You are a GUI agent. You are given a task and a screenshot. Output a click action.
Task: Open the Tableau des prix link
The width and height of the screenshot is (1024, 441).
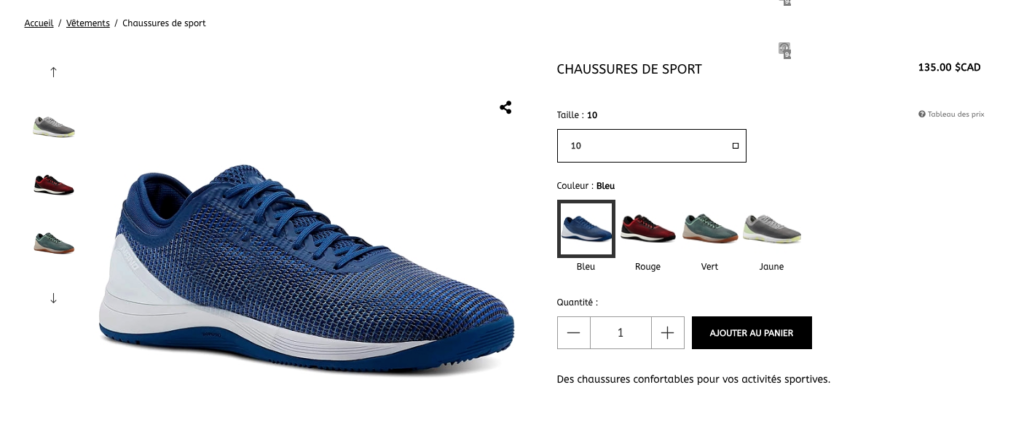click(955, 114)
